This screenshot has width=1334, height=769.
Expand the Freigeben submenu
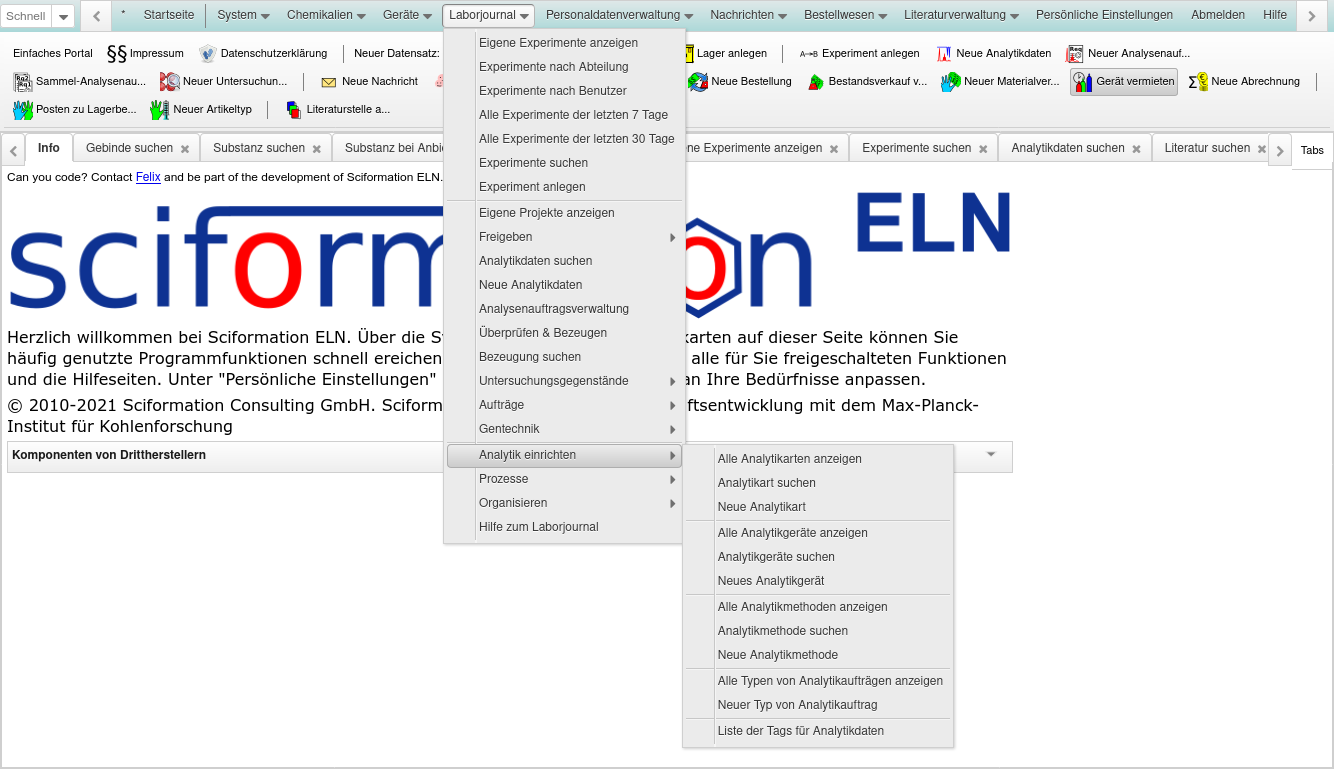tap(564, 237)
